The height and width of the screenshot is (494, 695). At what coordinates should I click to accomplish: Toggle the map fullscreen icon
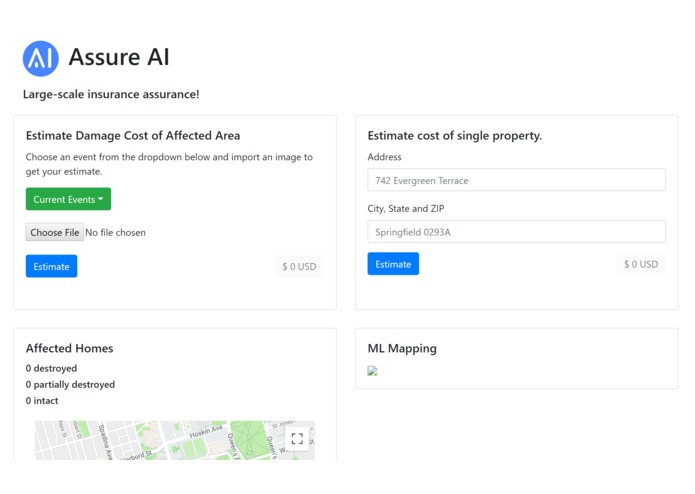click(x=297, y=439)
